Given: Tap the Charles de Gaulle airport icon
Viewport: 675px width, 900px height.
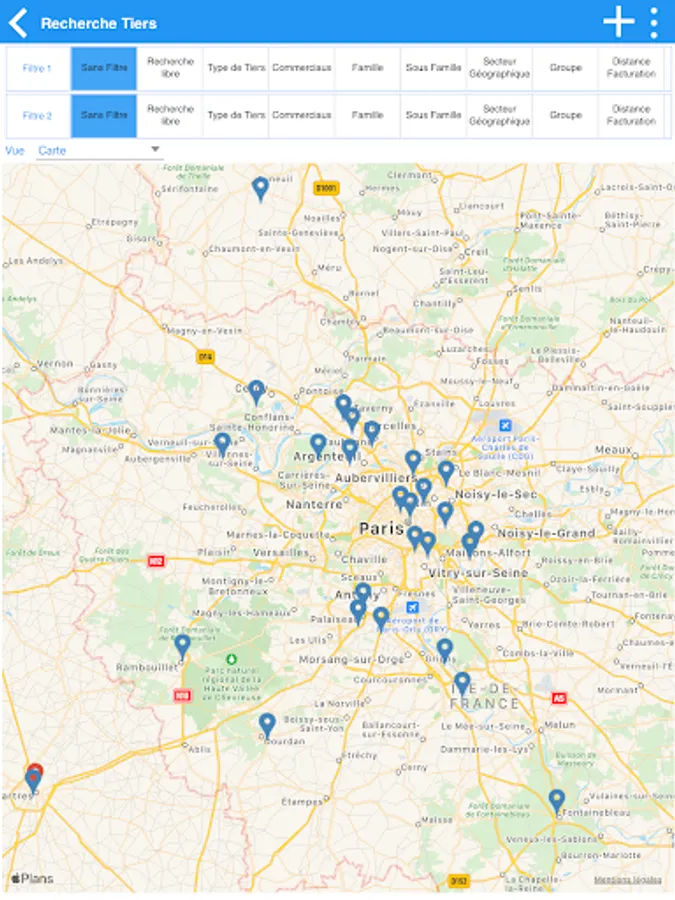Looking at the screenshot, I should pyautogui.click(x=505, y=425).
